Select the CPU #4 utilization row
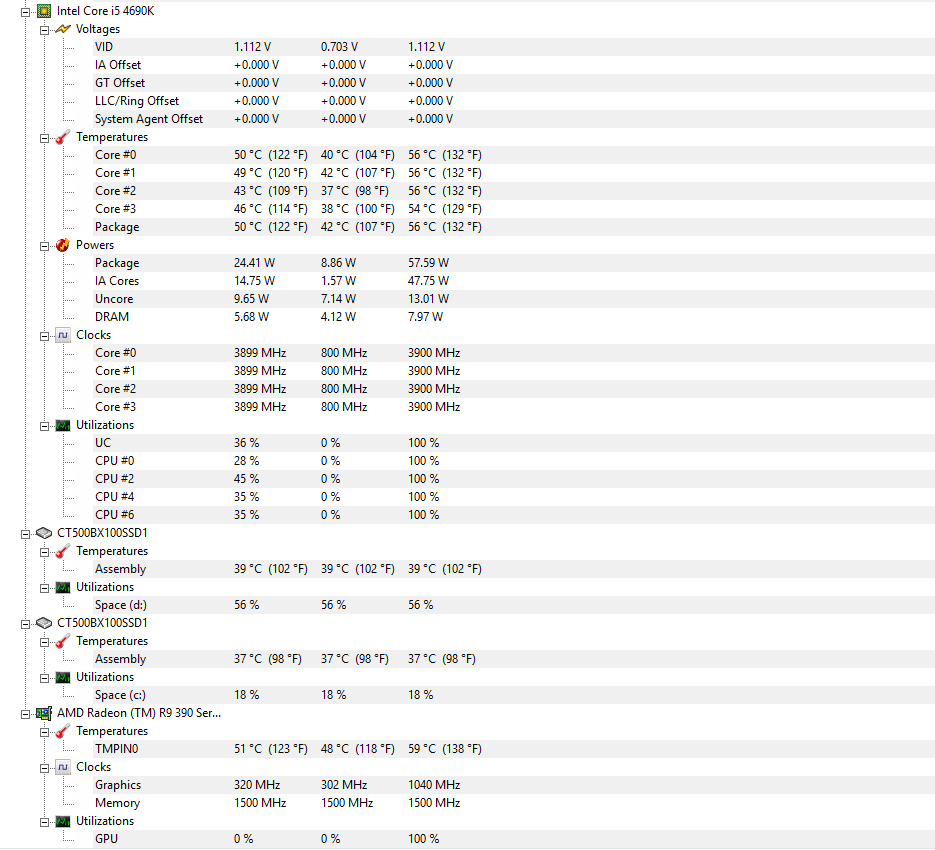 pos(513,496)
